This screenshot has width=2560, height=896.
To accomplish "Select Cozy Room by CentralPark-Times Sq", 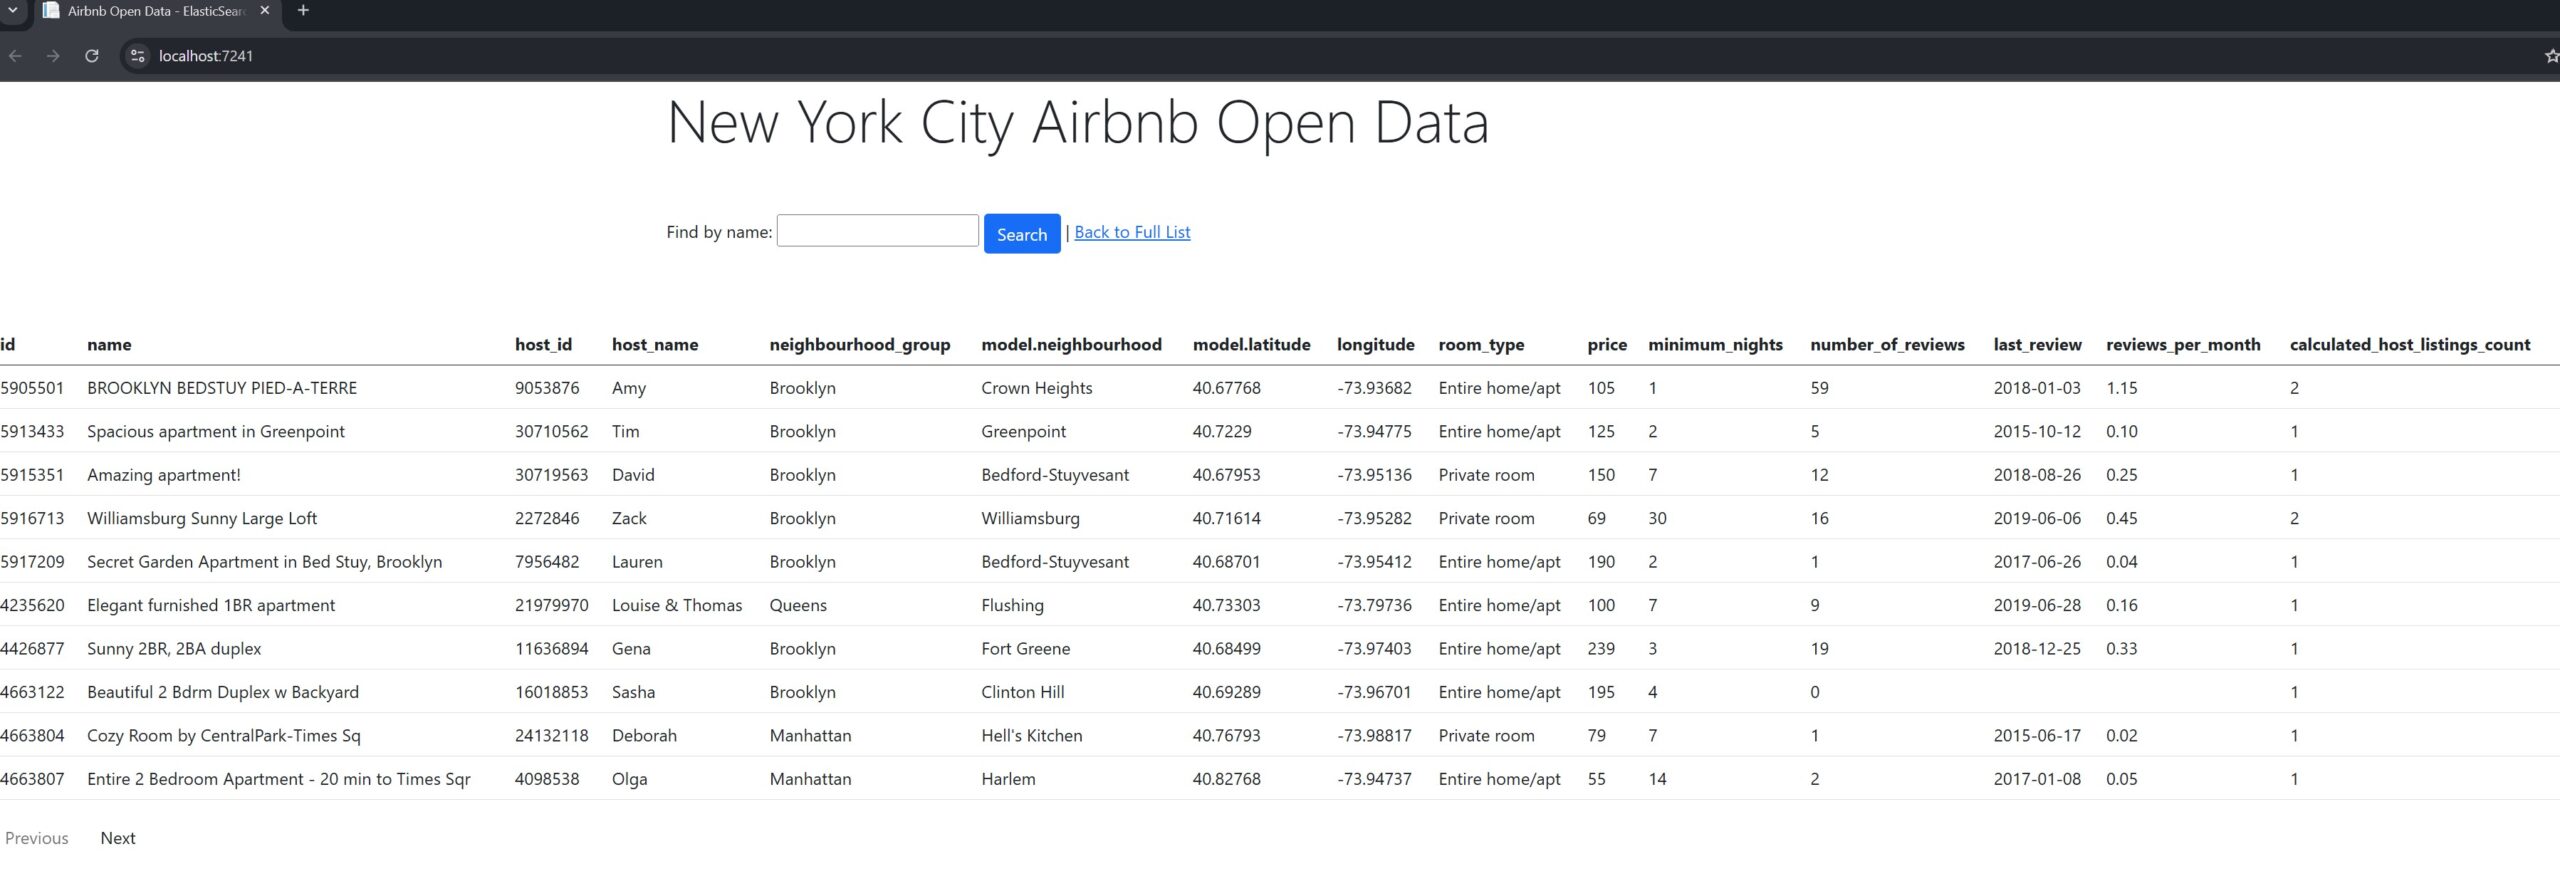I will pos(224,735).
